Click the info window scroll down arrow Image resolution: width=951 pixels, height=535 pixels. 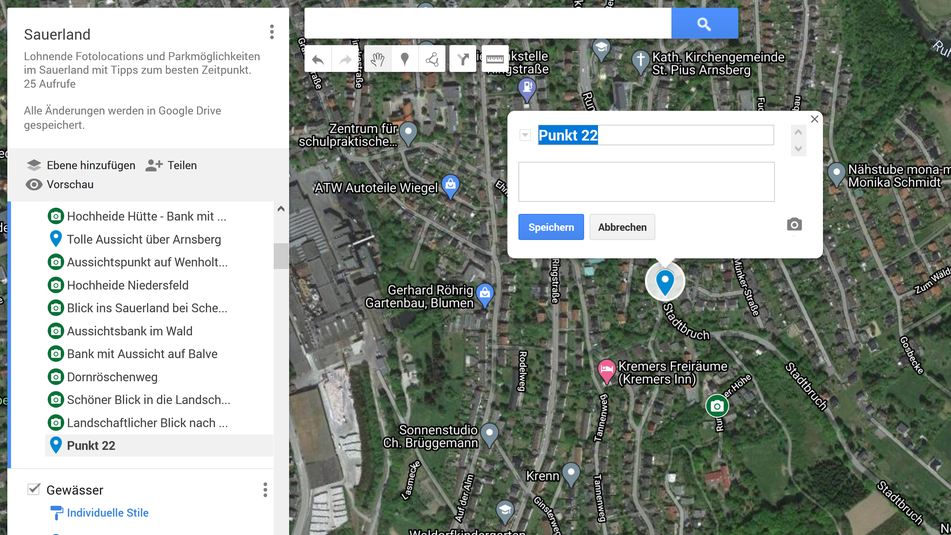798,149
